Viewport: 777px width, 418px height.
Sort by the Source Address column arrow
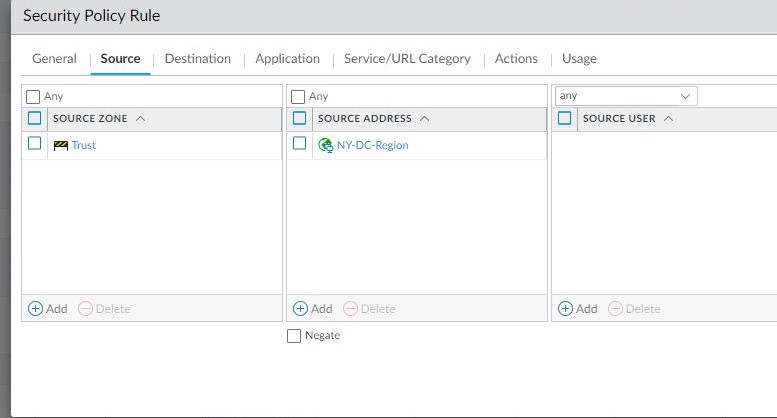424,118
